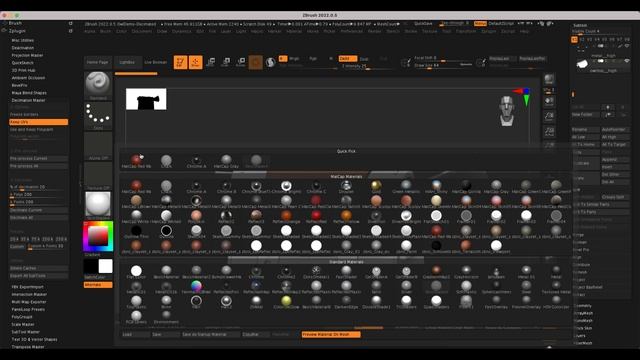Select the ReflectYellow material
This screenshot has width=640, height=360.
[x=346, y=216]
